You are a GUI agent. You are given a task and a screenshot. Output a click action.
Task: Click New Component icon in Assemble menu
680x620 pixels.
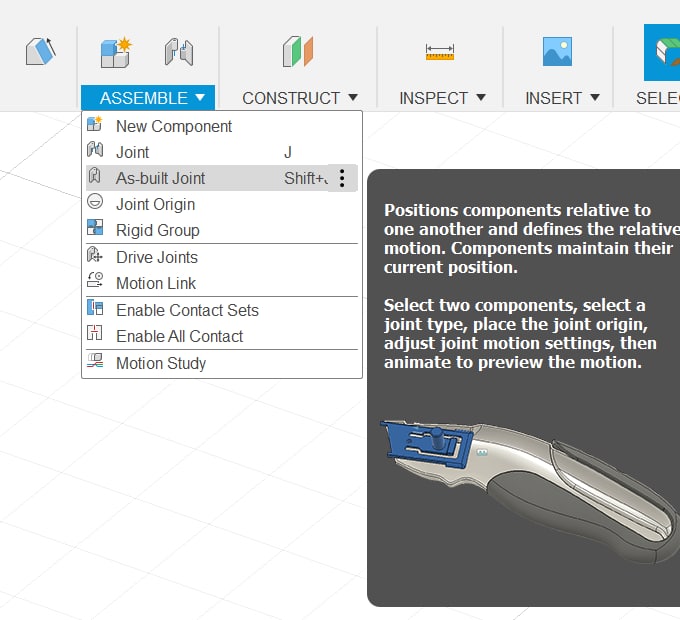pyautogui.click(x=95, y=124)
